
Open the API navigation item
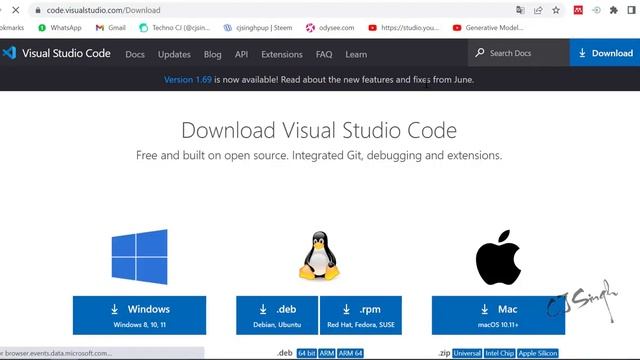[x=241, y=54]
